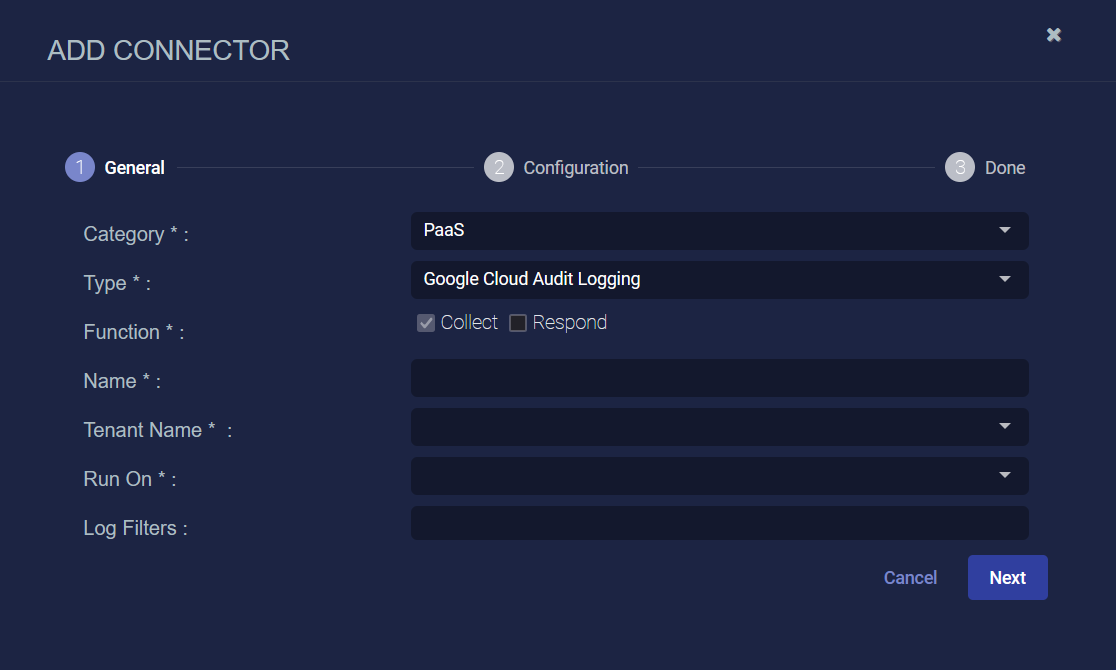Select the Done step label
Viewport: 1116px width, 670px height.
tap(1005, 168)
